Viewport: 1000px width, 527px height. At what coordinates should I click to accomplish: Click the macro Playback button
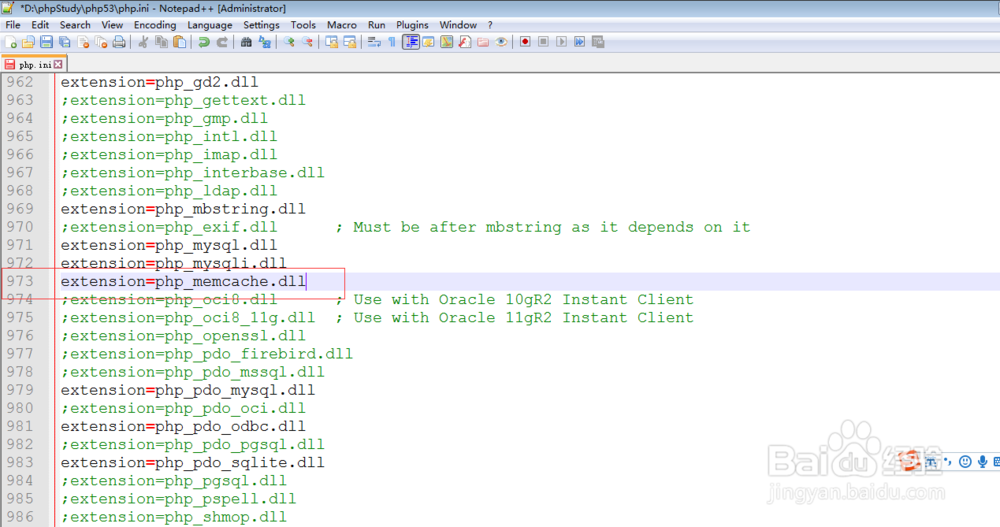pyautogui.click(x=561, y=42)
